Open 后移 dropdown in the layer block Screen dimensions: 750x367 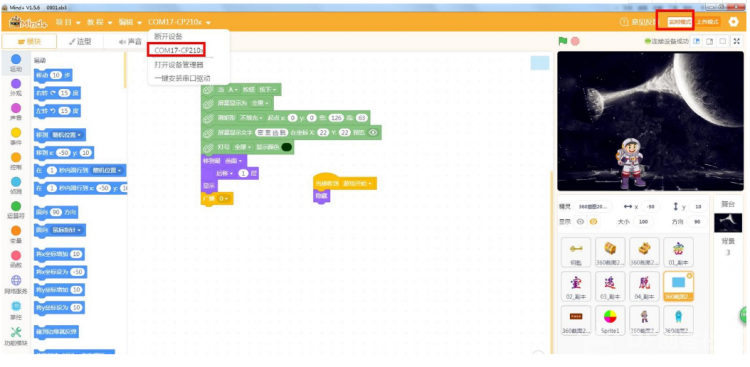224,173
